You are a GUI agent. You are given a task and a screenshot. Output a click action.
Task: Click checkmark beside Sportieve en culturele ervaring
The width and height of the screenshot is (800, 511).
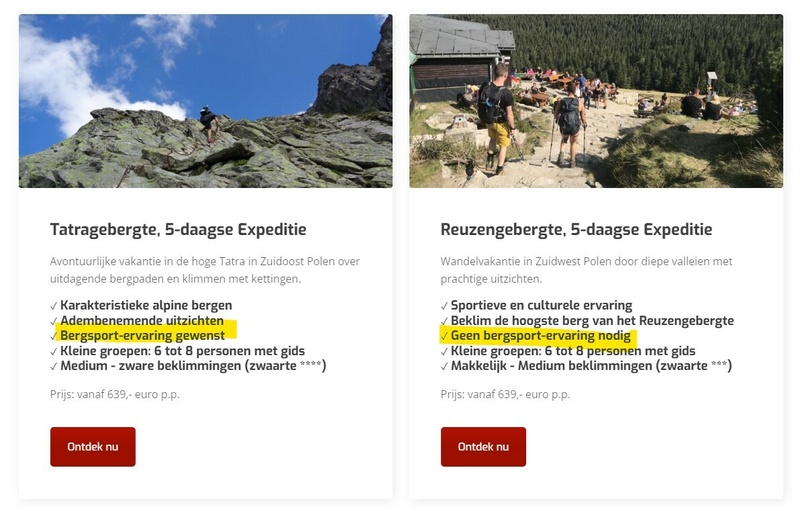pyautogui.click(x=444, y=306)
